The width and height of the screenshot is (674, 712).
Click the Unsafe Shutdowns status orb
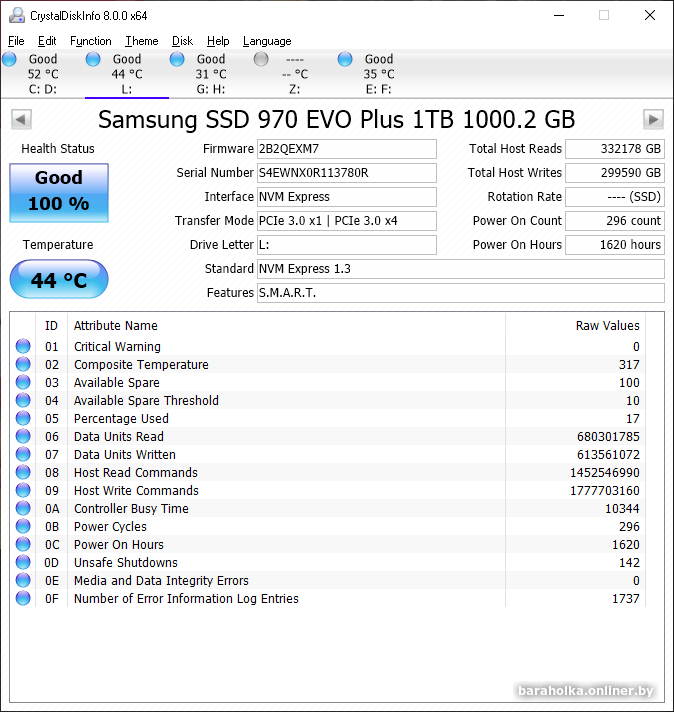pos(23,563)
